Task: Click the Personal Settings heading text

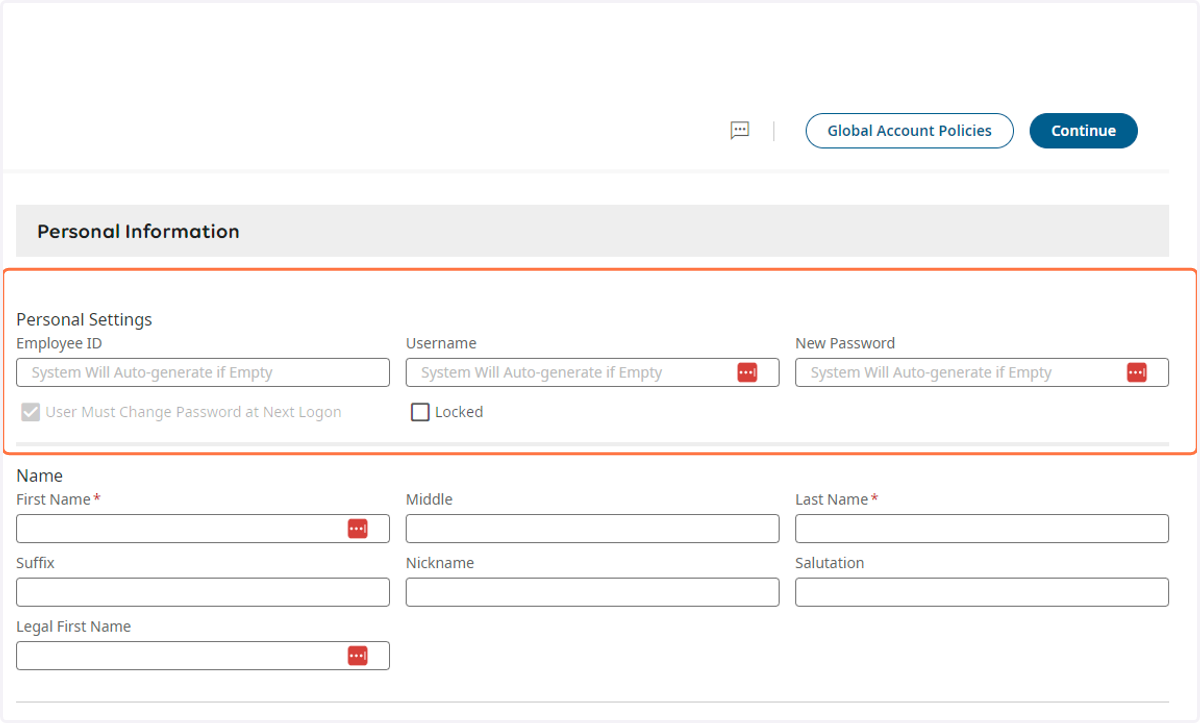Action: tap(84, 320)
